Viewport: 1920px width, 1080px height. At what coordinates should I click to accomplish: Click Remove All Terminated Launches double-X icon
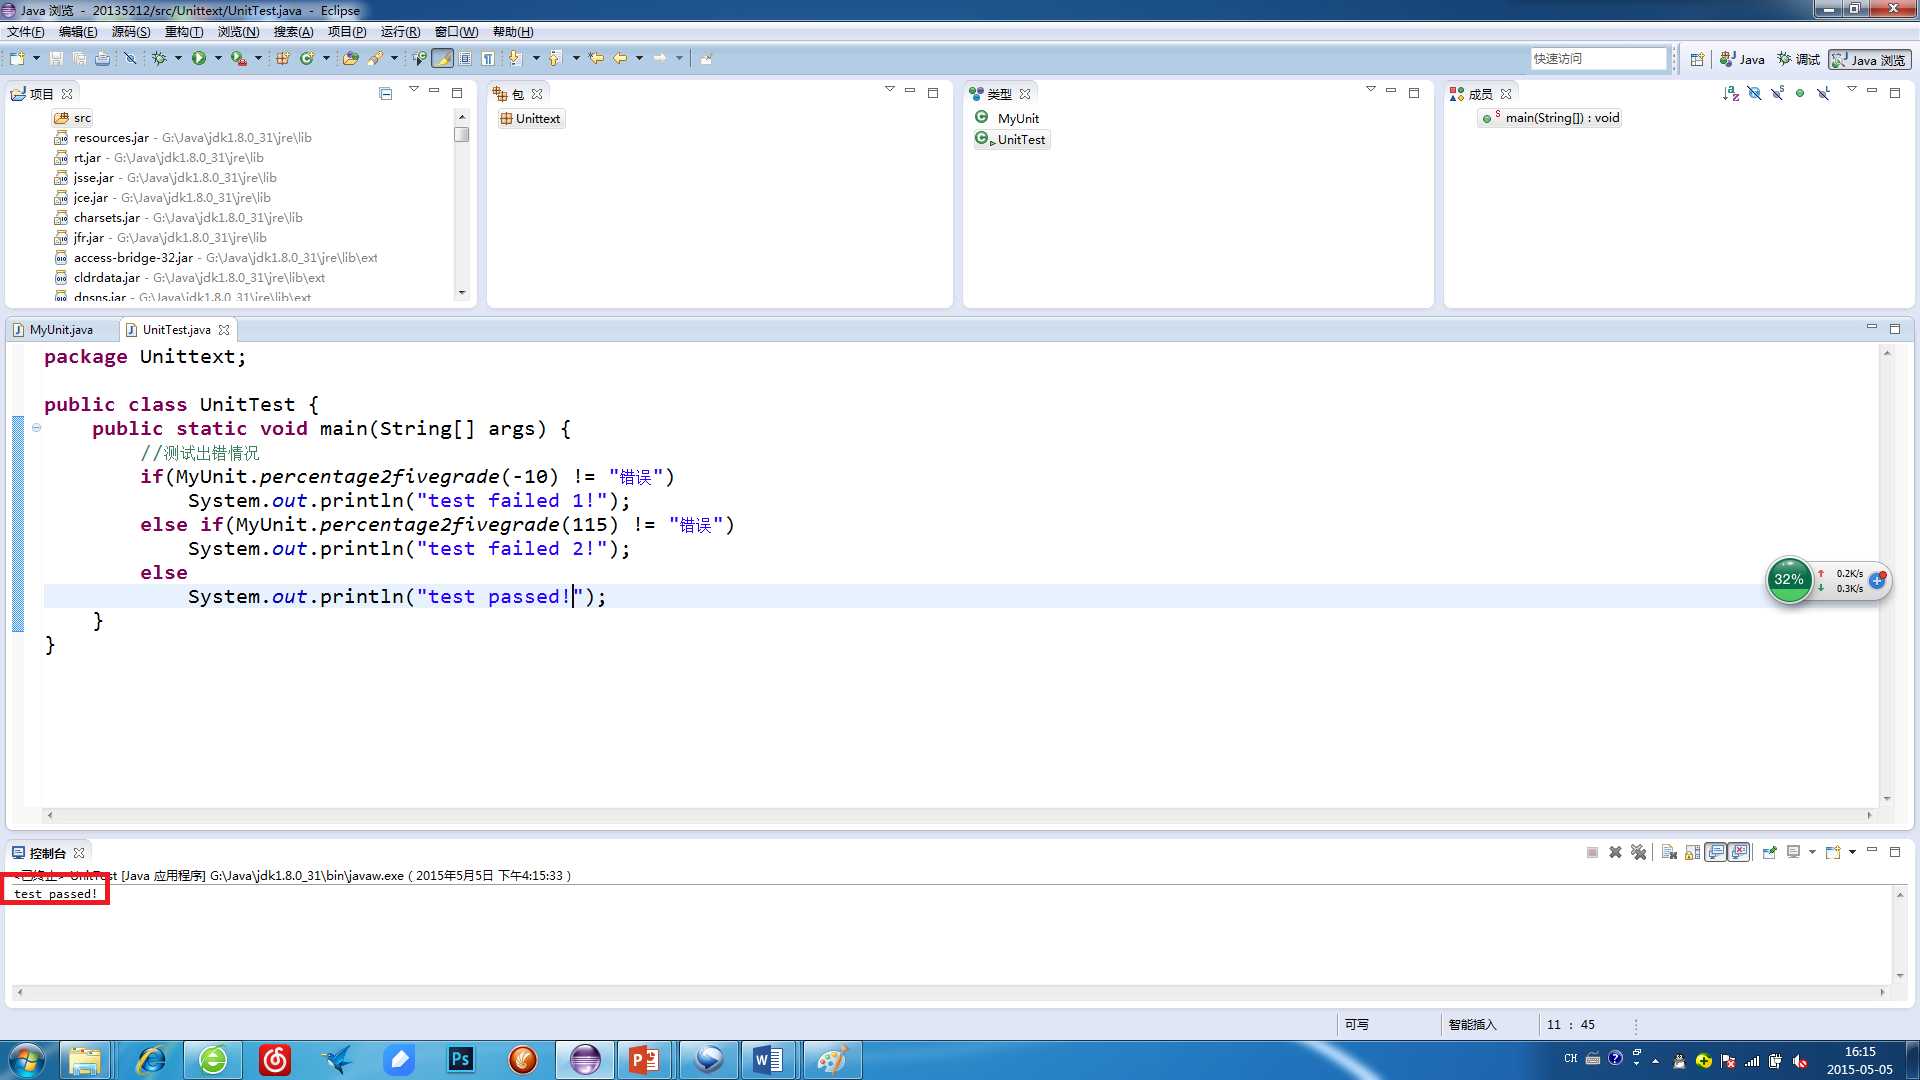(x=1638, y=852)
